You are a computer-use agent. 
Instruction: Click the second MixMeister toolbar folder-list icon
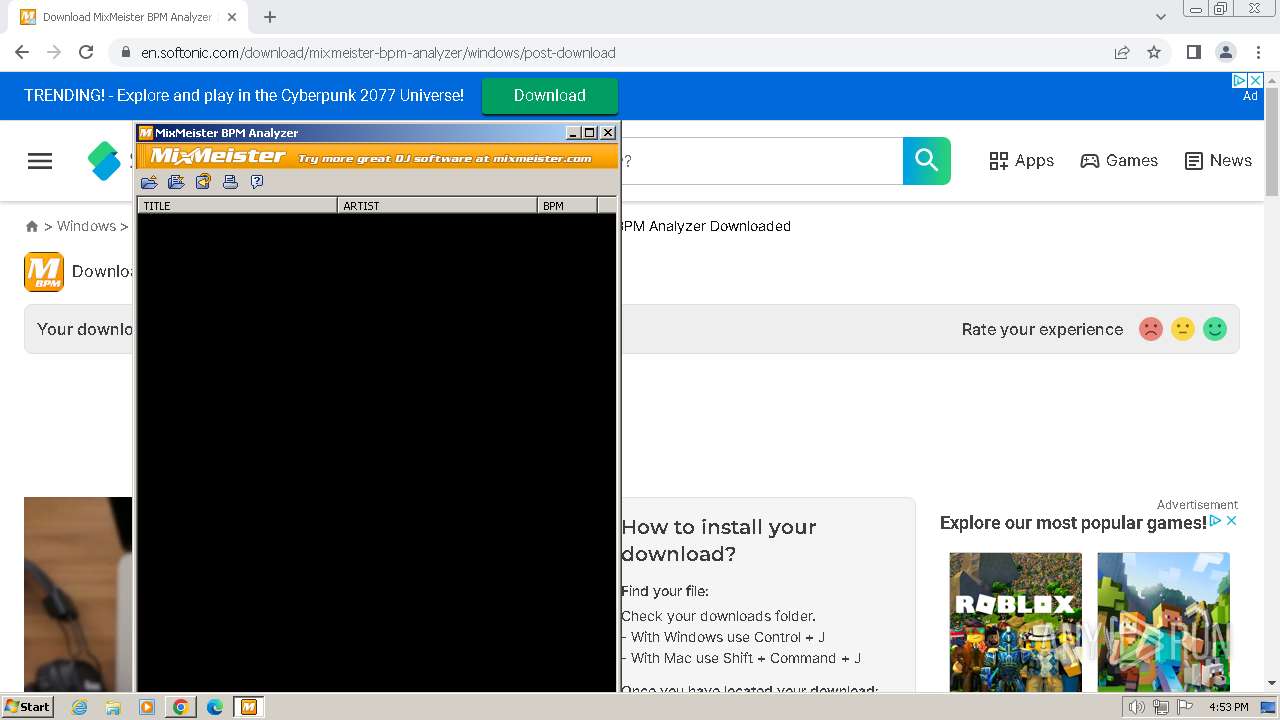coord(176,182)
